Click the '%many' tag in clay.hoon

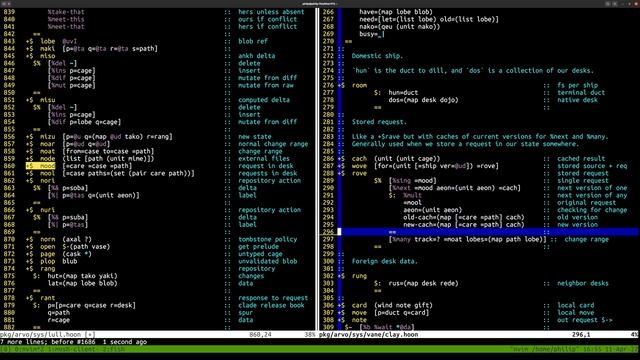(401, 240)
